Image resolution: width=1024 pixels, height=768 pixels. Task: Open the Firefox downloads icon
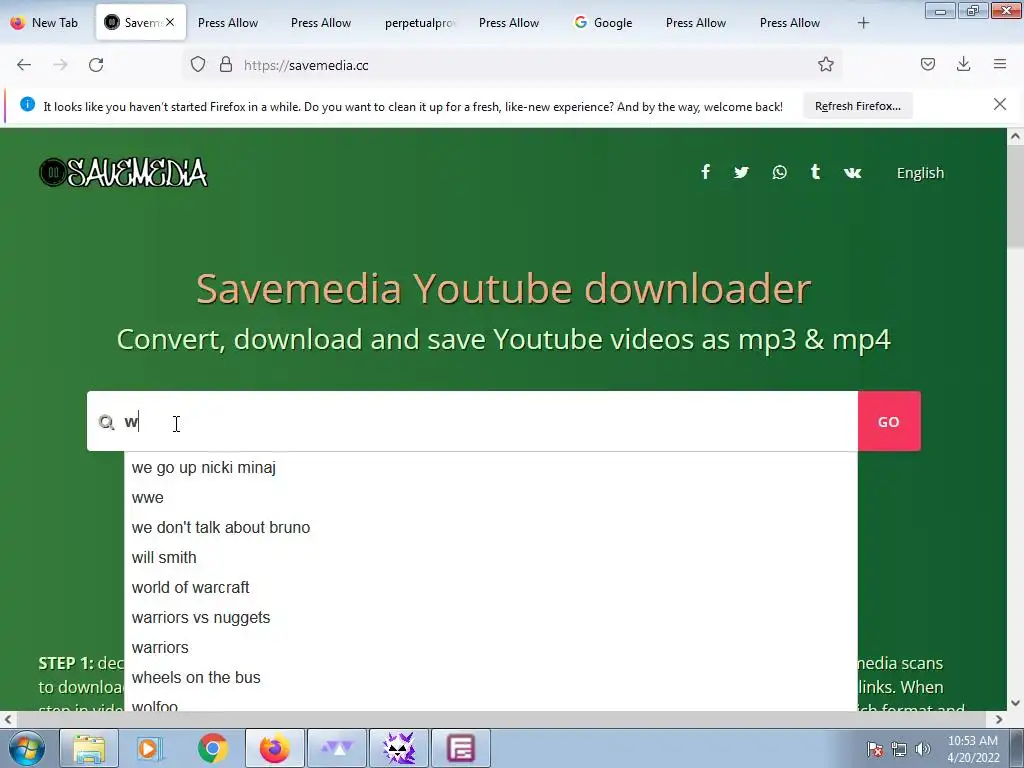tap(963, 64)
